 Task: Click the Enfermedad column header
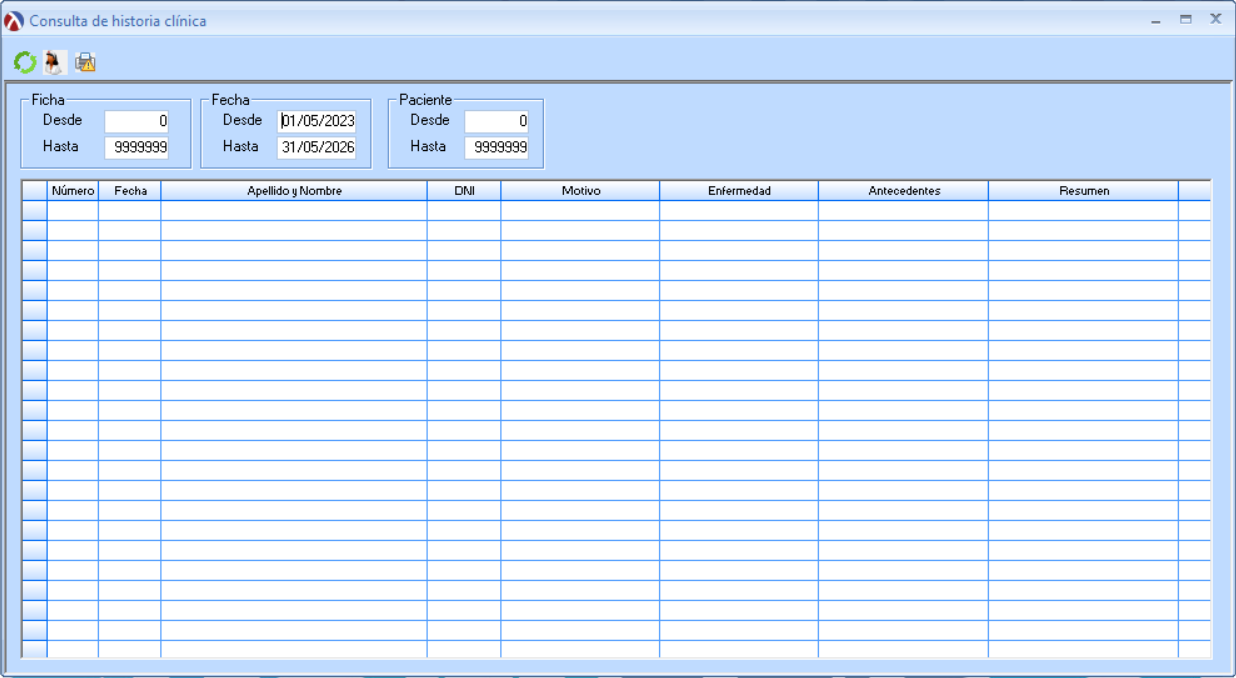pyautogui.click(x=739, y=191)
